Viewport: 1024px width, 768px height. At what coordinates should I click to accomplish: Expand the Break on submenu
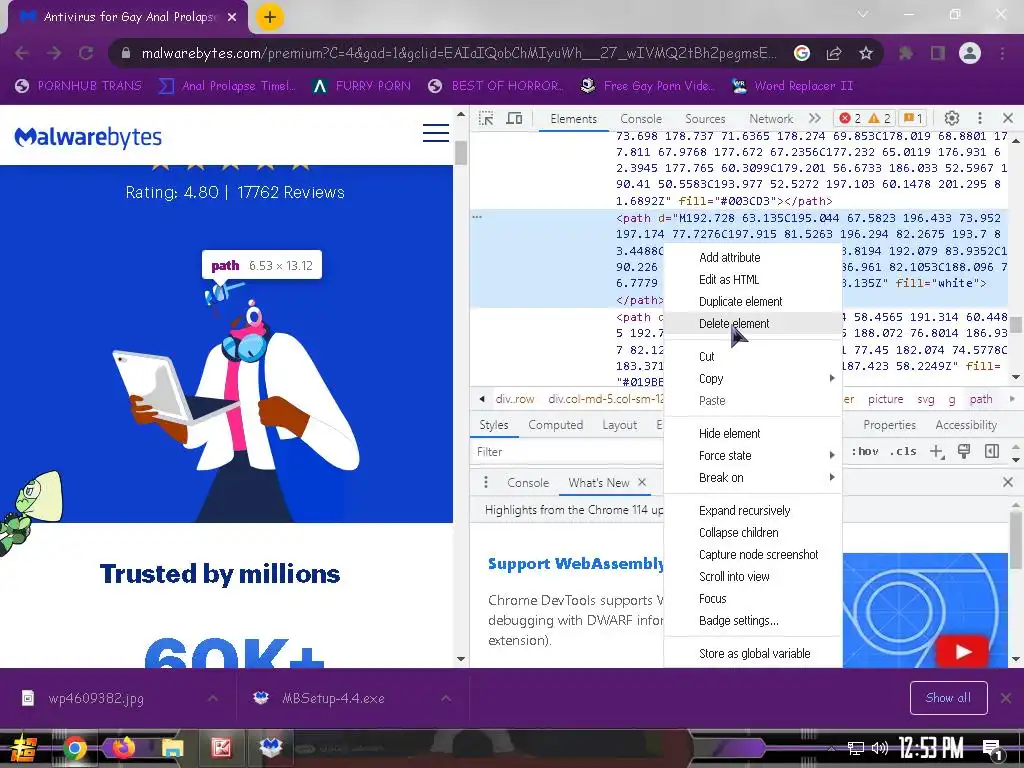(753, 478)
